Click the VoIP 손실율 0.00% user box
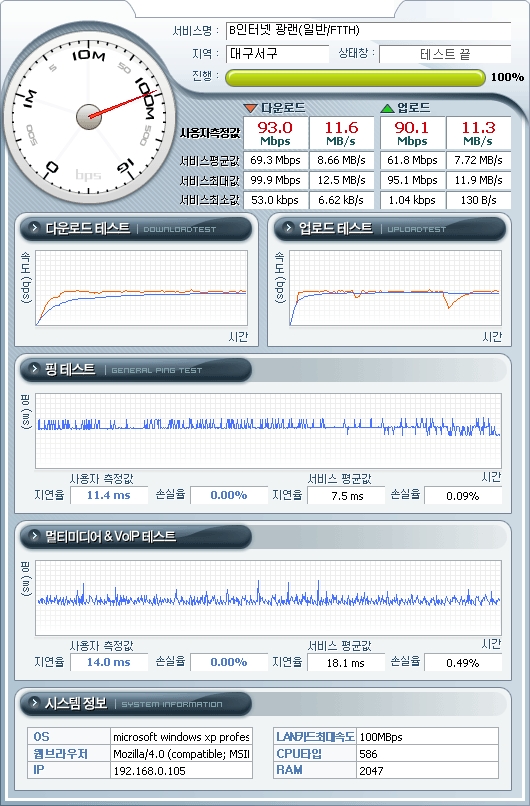The image size is (530, 806). (x=229, y=662)
